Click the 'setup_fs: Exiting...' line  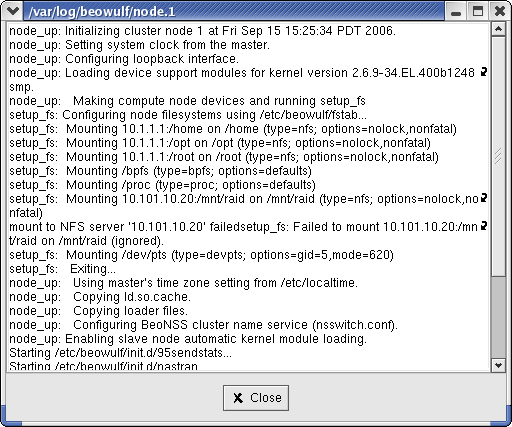63,269
